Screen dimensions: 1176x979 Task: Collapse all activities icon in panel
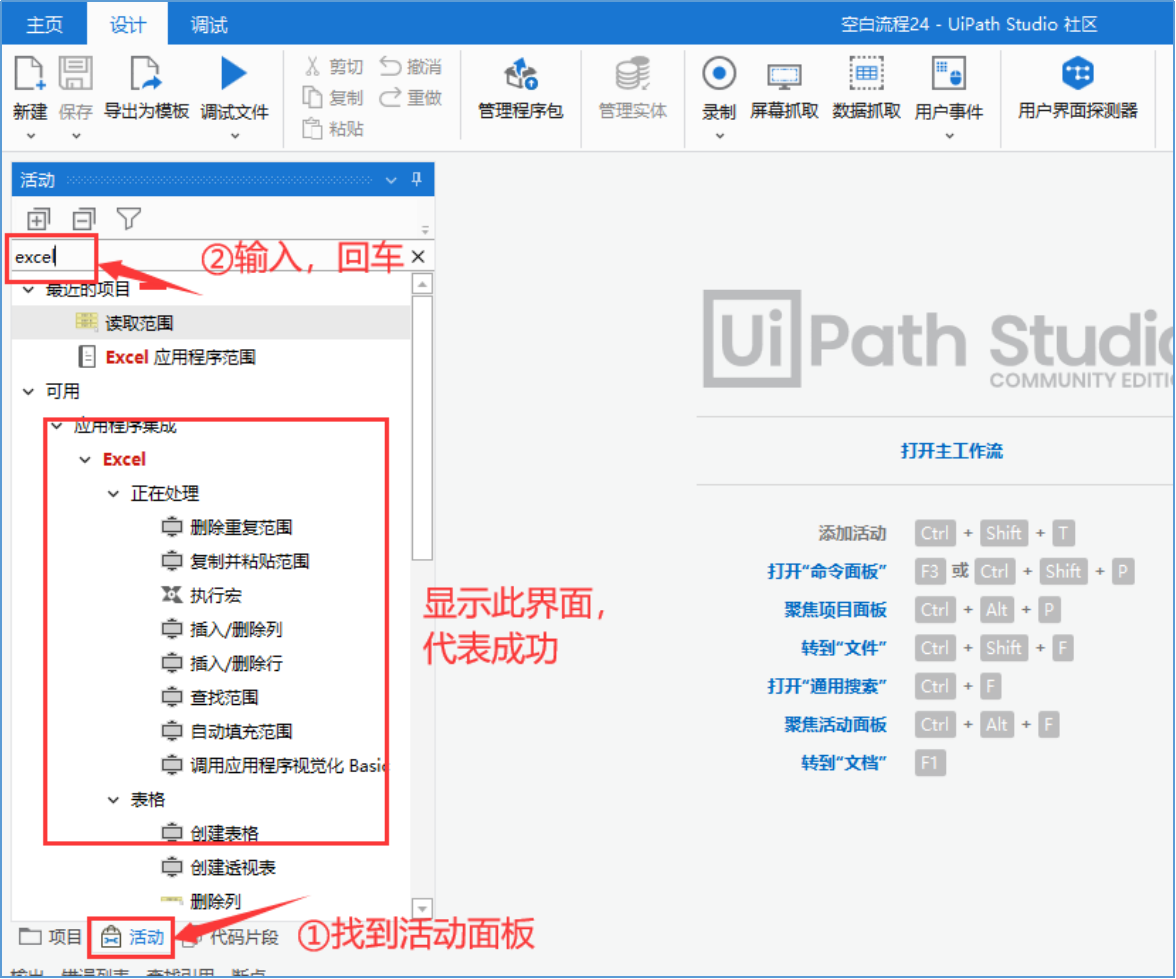(x=84, y=219)
